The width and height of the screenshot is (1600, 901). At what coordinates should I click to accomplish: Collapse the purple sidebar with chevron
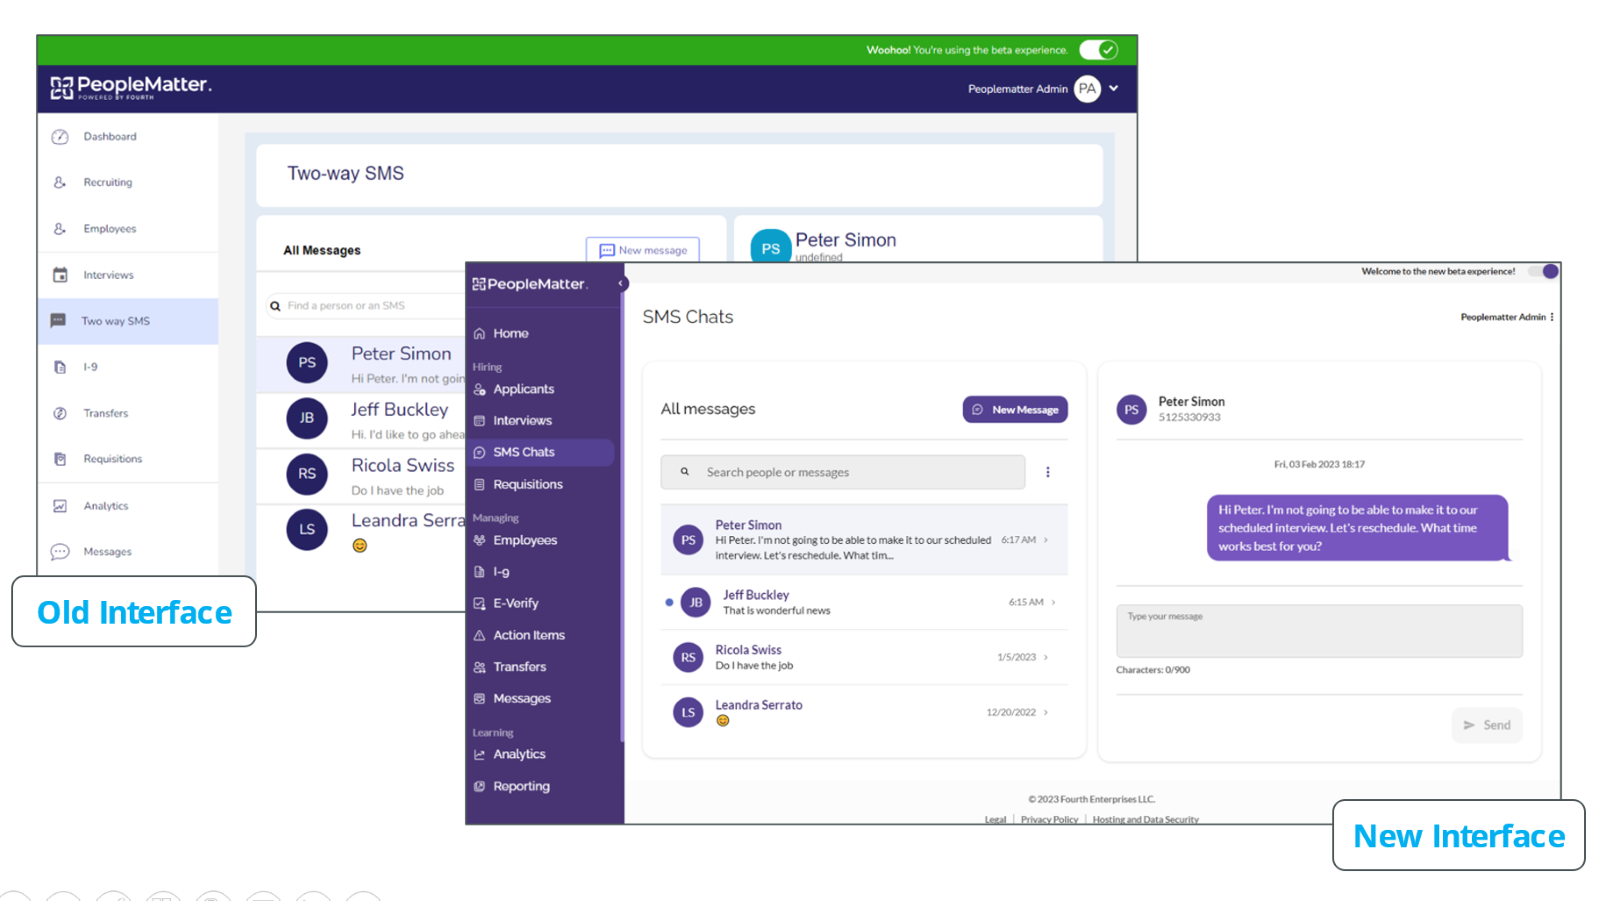click(x=621, y=284)
